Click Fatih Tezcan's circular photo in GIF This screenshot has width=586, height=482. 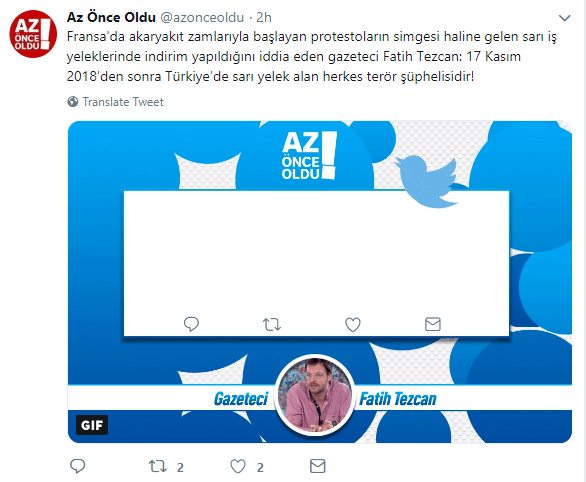(315, 395)
